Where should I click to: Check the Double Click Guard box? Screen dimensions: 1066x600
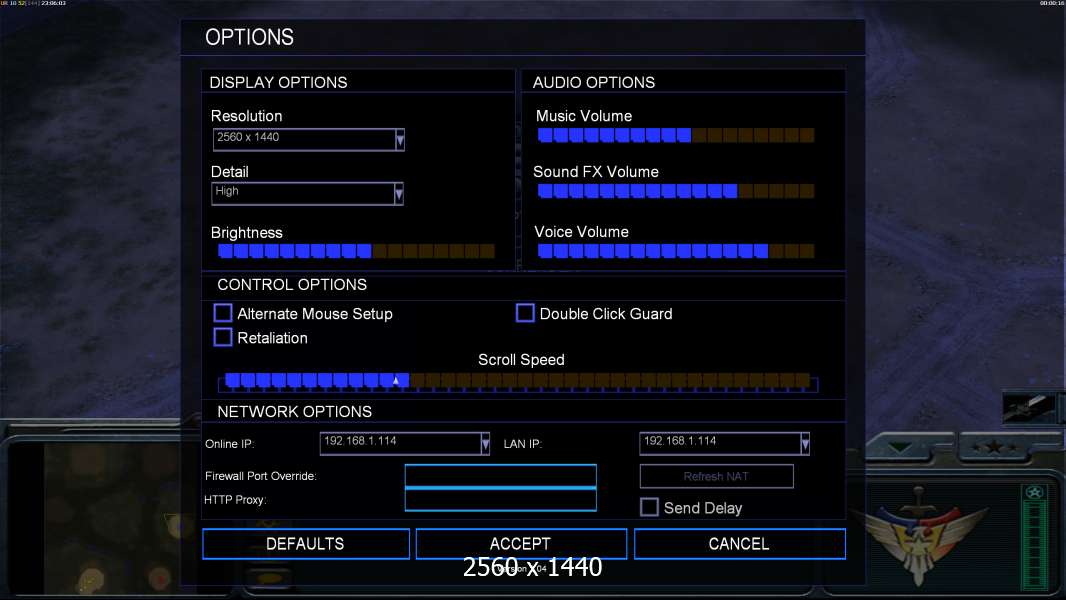525,314
